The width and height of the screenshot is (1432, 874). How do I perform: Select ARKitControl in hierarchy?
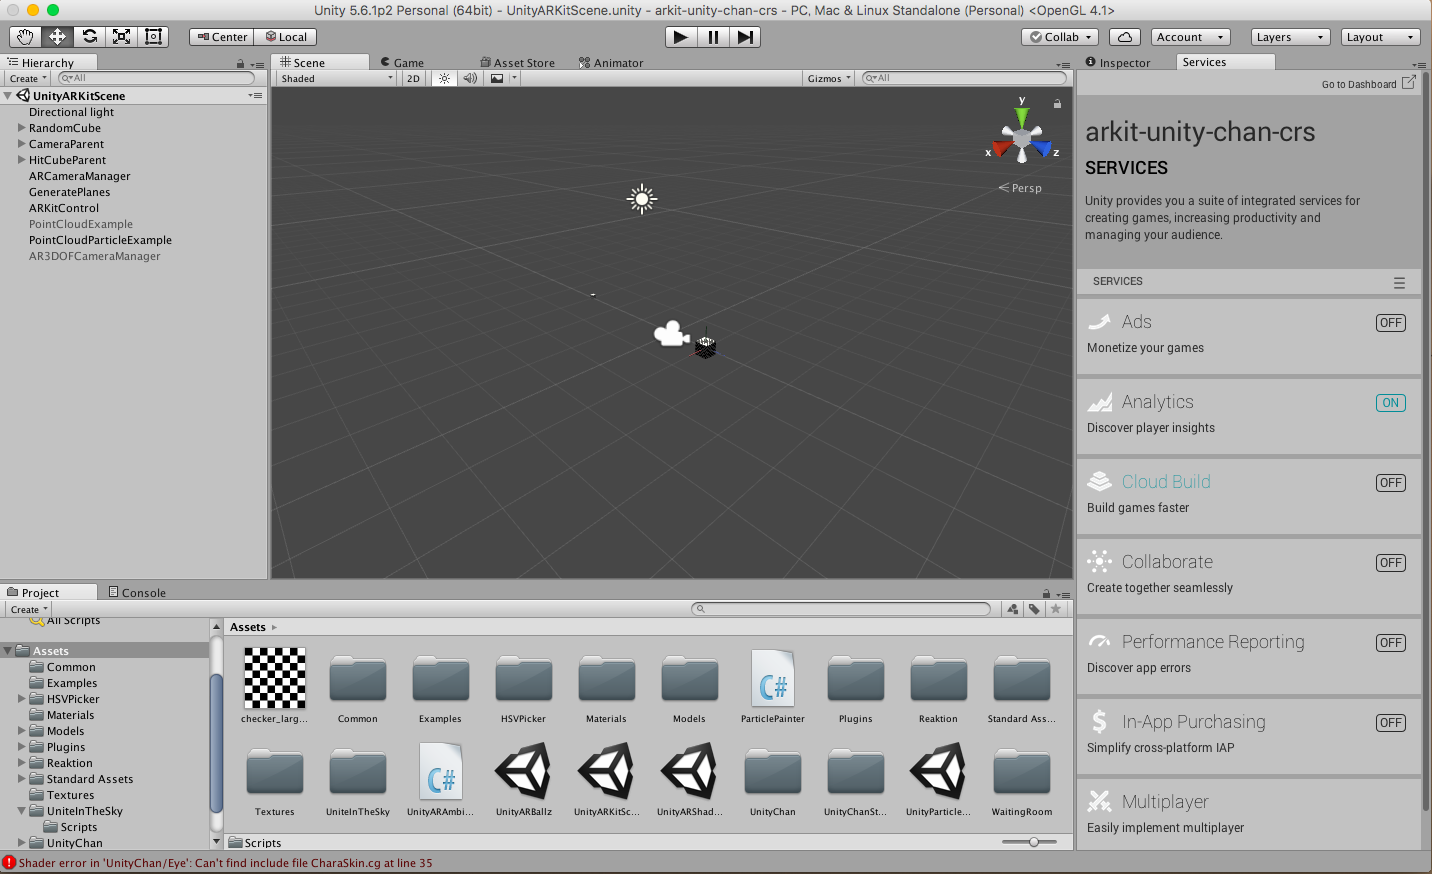click(x=64, y=208)
